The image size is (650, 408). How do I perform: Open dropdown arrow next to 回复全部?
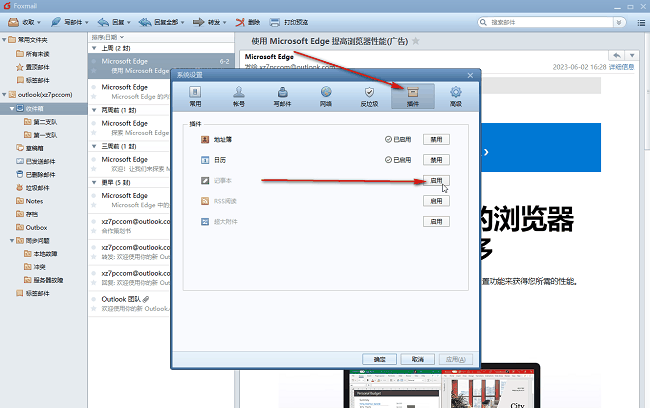click(182, 22)
